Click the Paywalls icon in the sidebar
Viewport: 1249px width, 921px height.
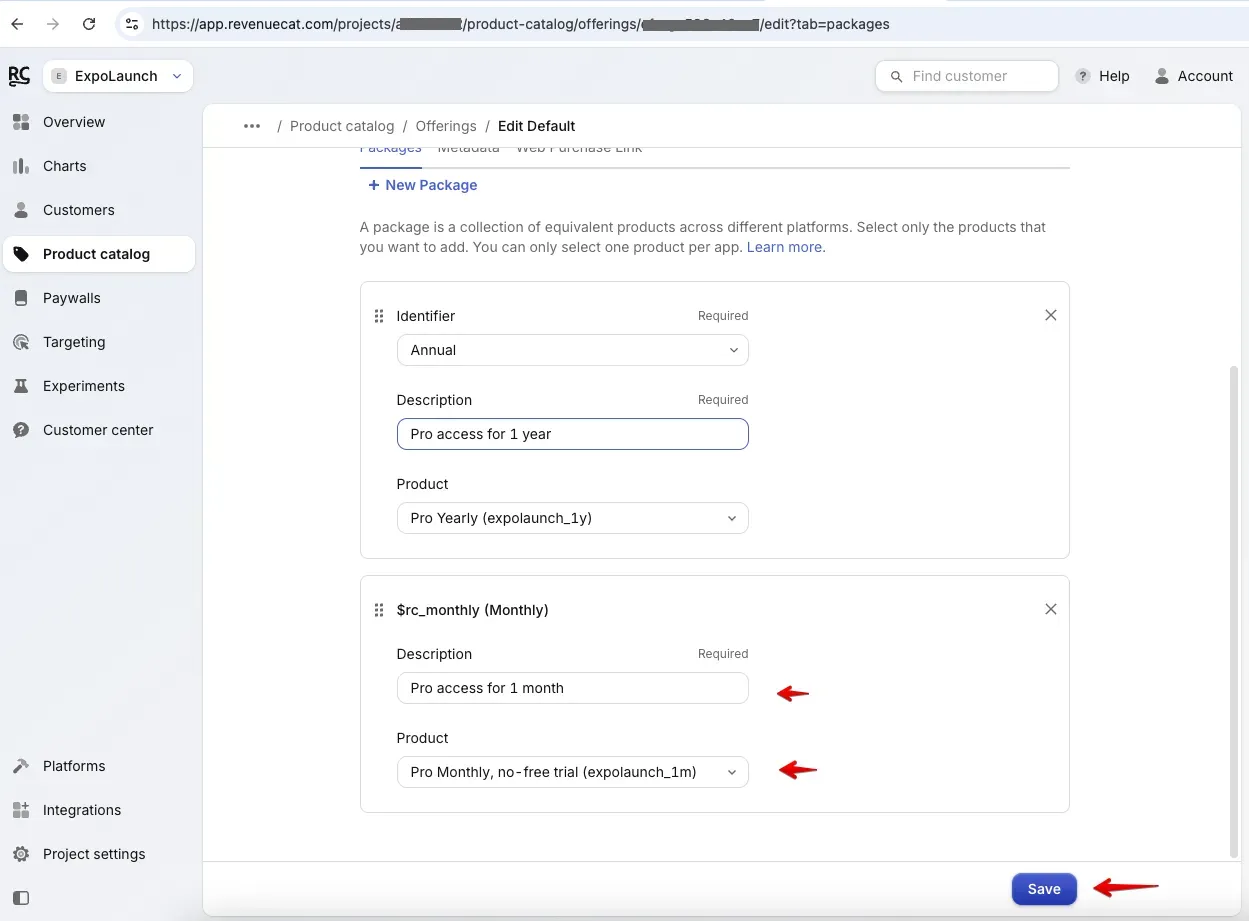click(21, 298)
